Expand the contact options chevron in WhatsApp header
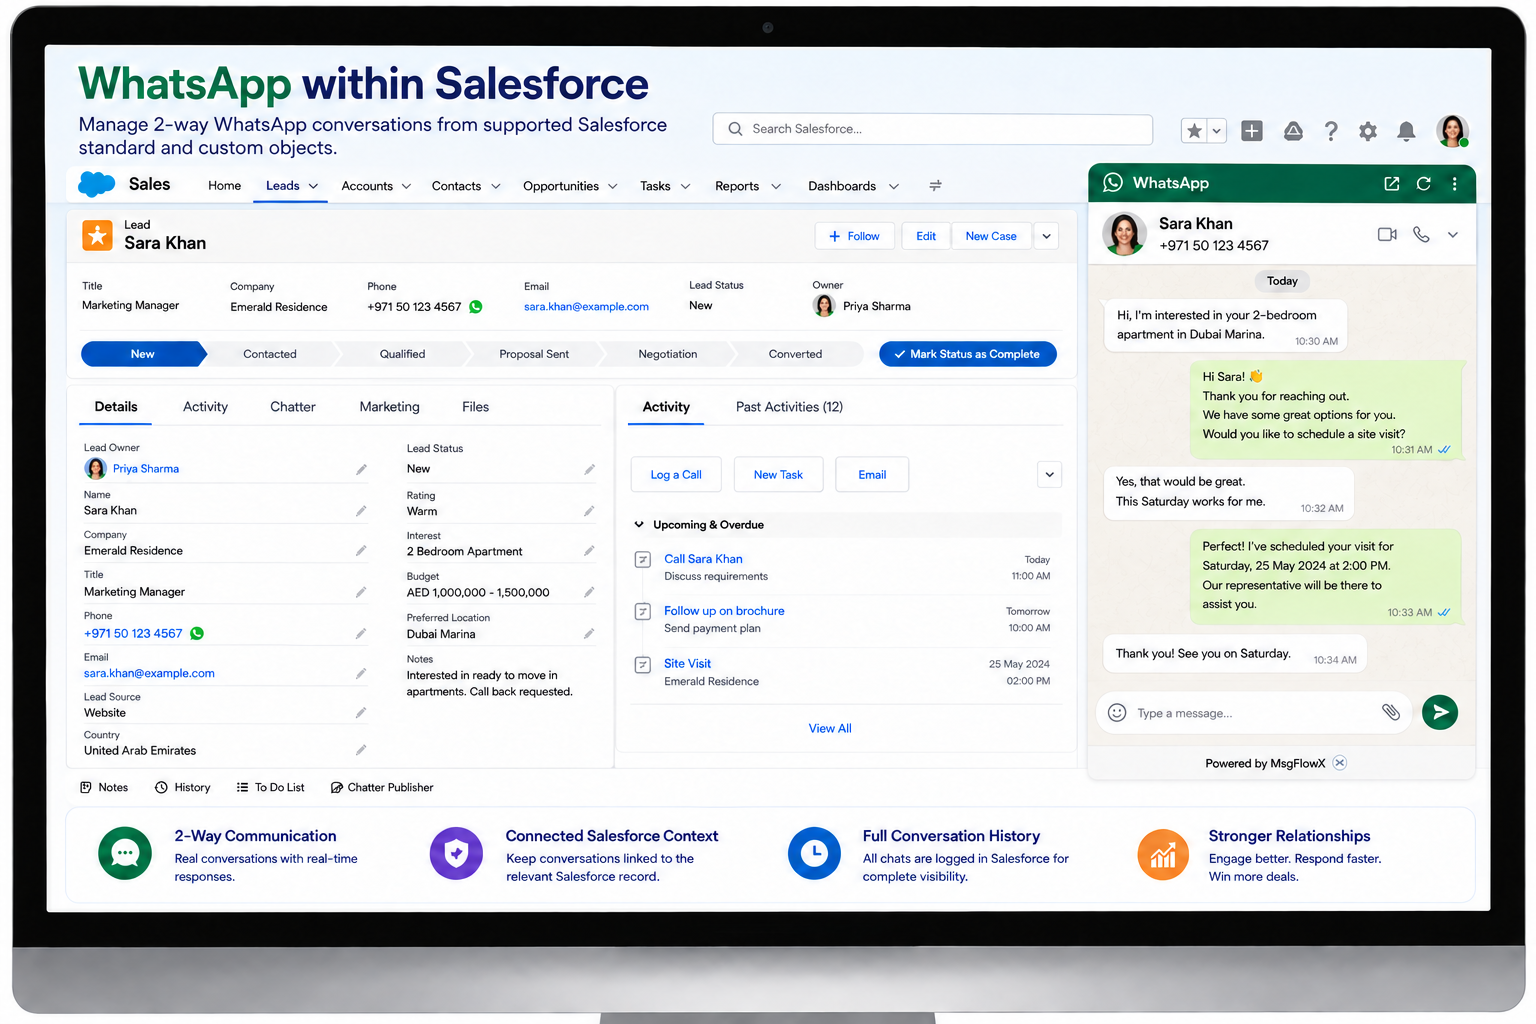 click(1453, 234)
